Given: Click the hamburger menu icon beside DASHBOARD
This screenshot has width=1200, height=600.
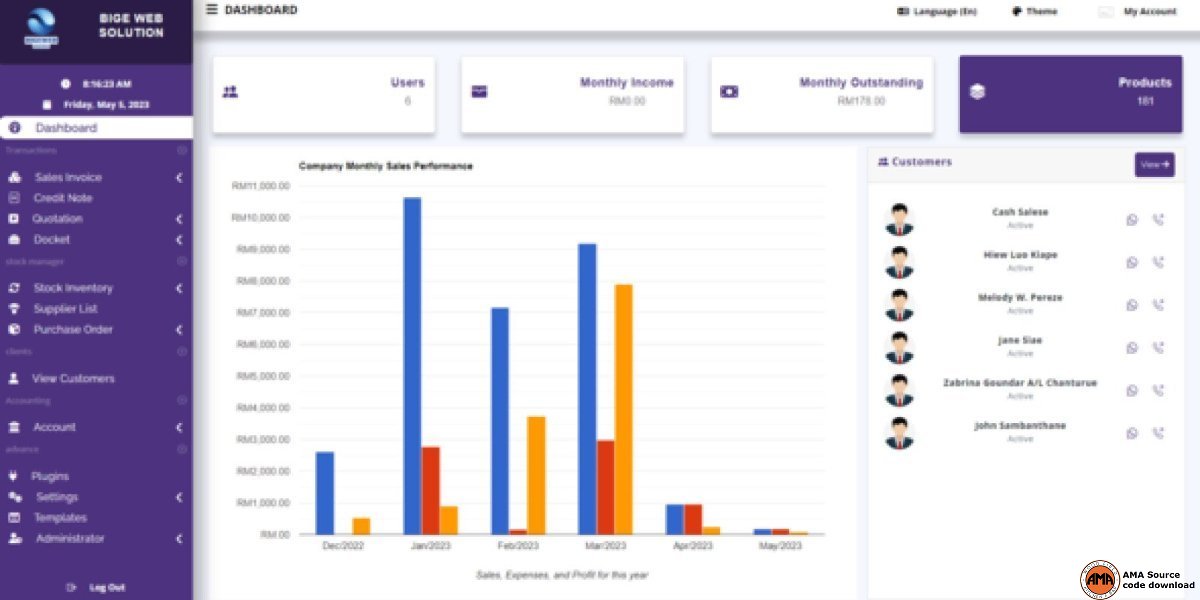Looking at the screenshot, I should (211, 10).
